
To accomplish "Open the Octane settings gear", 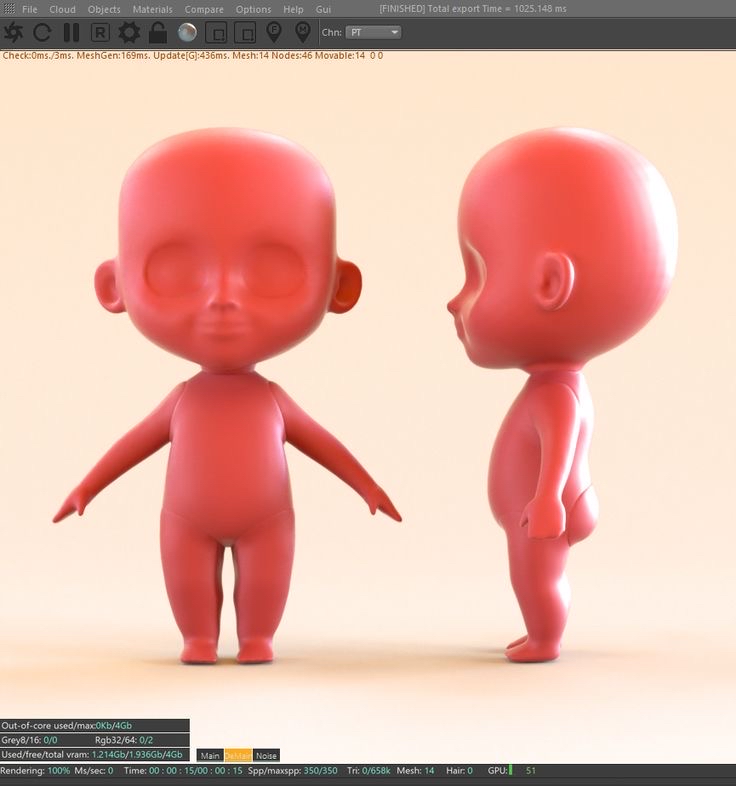I will point(129,33).
